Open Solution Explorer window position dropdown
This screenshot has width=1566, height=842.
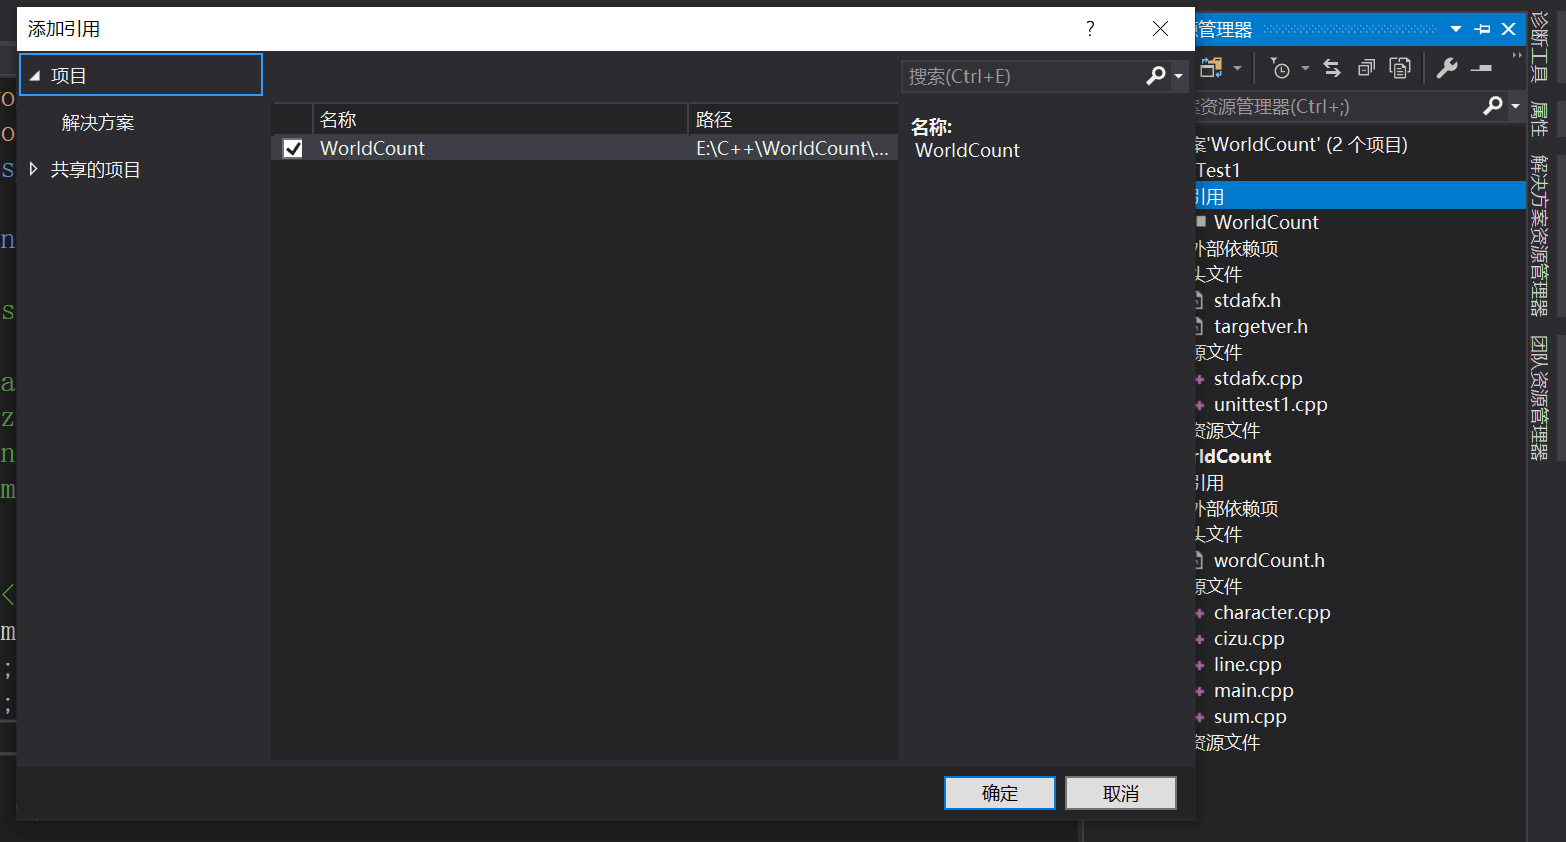coord(1456,29)
